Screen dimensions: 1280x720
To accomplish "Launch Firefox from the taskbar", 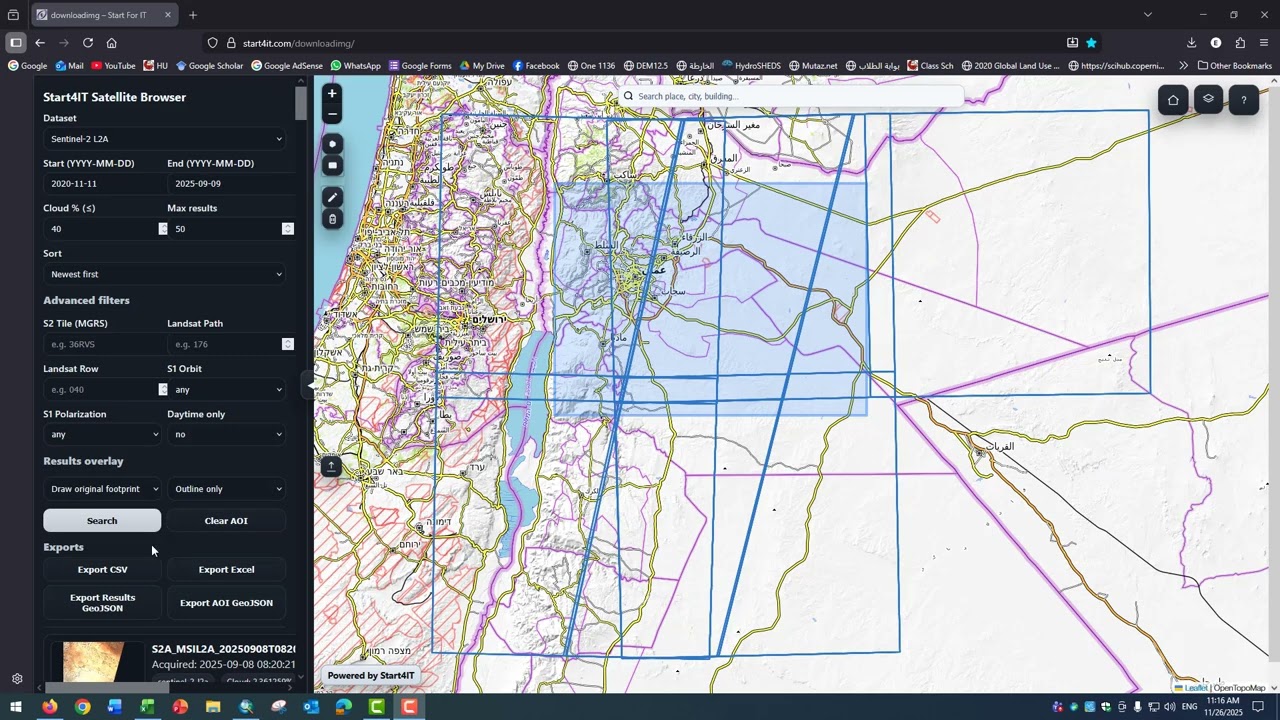I will click(x=49, y=707).
